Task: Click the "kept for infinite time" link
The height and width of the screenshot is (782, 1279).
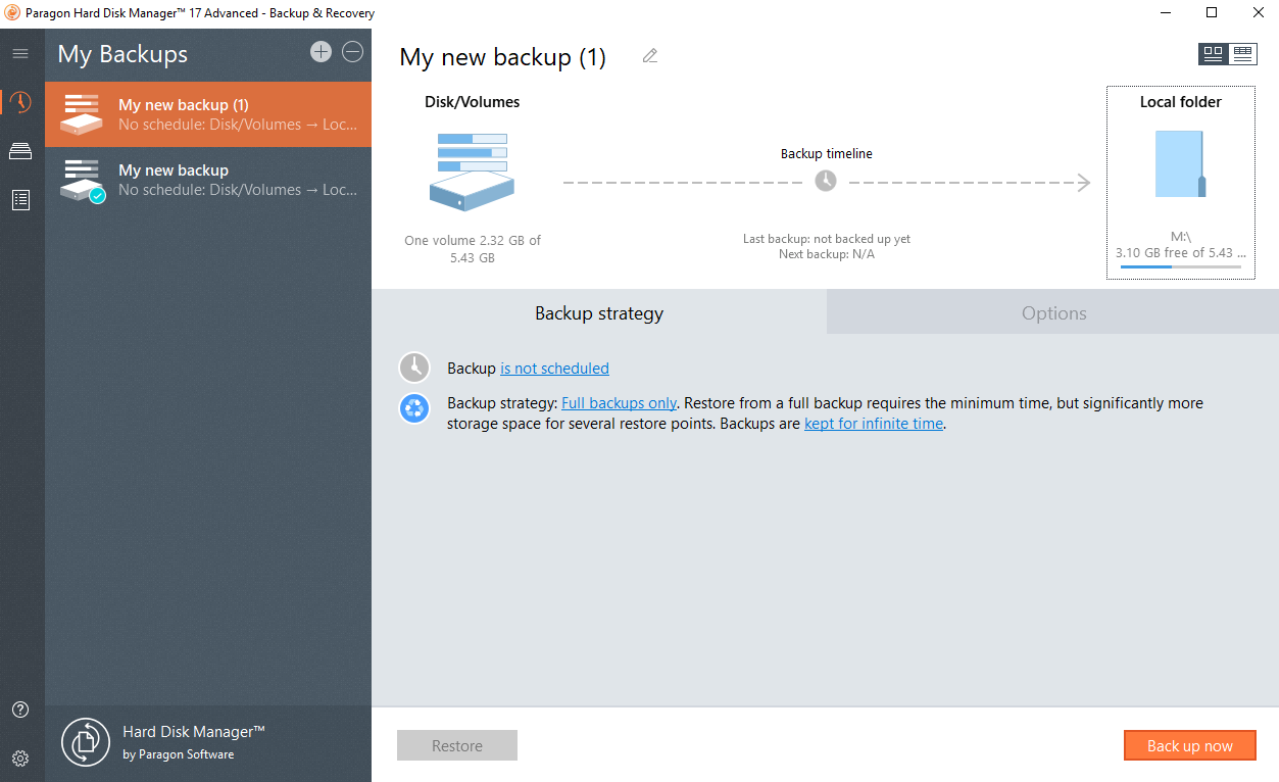Action: pyautogui.click(x=872, y=423)
